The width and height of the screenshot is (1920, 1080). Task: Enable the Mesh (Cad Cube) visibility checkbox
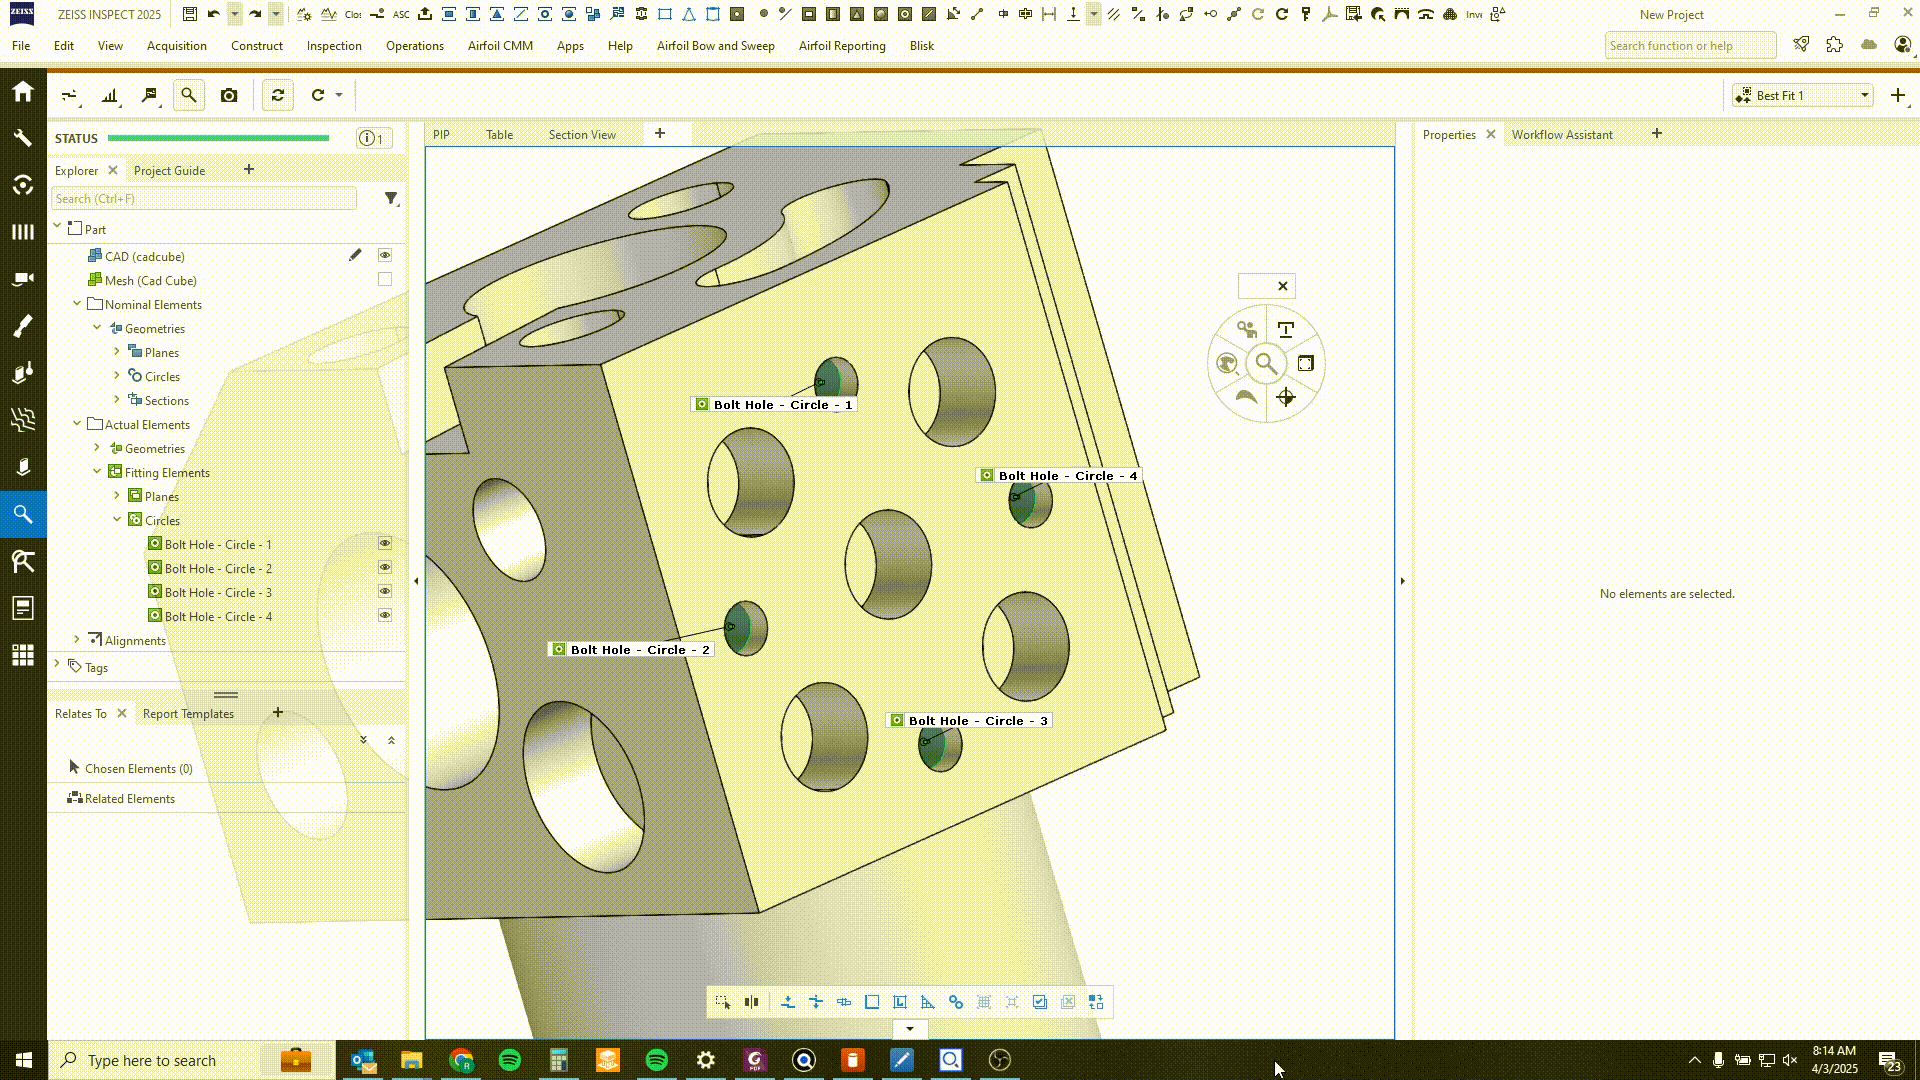pyautogui.click(x=384, y=280)
